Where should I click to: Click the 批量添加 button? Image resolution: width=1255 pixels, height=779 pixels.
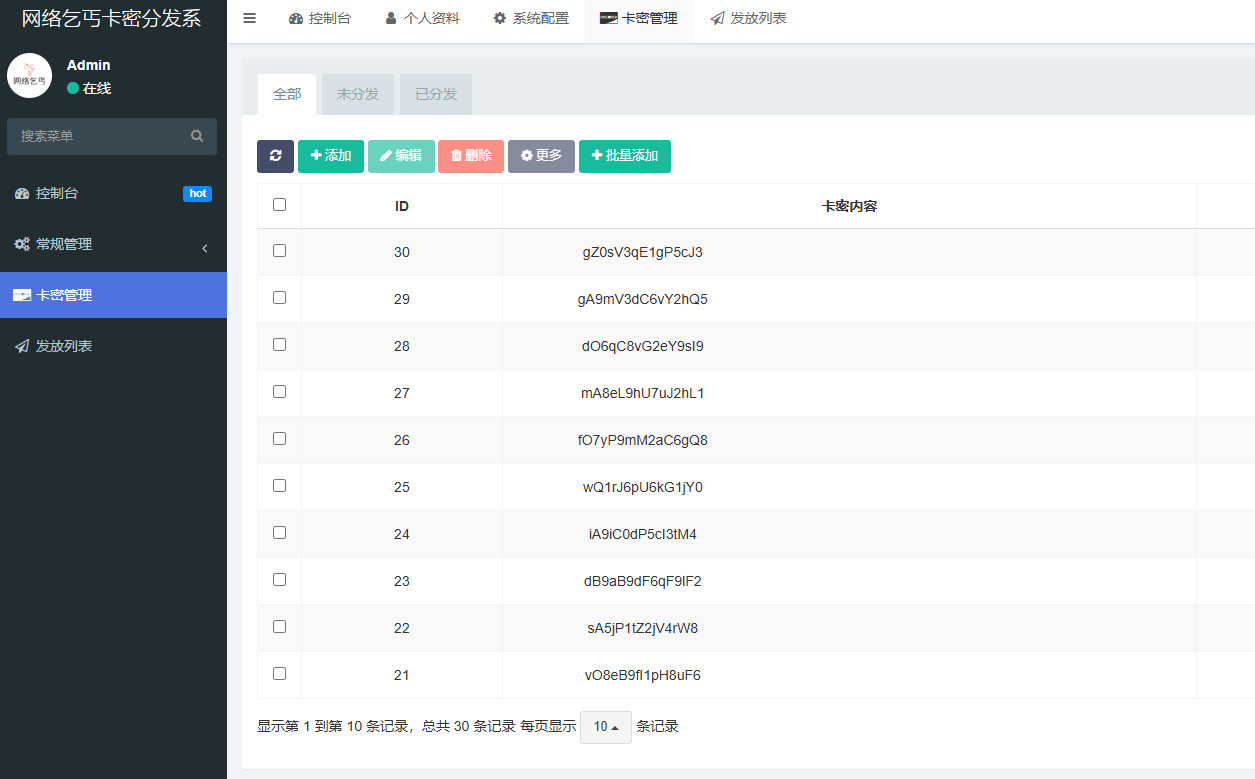point(625,156)
